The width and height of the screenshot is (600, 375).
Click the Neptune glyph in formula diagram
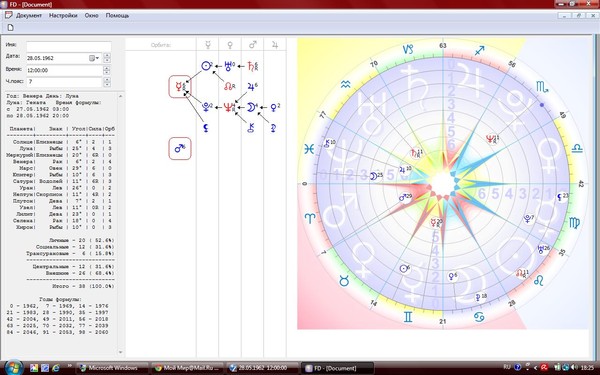[x=229, y=108]
